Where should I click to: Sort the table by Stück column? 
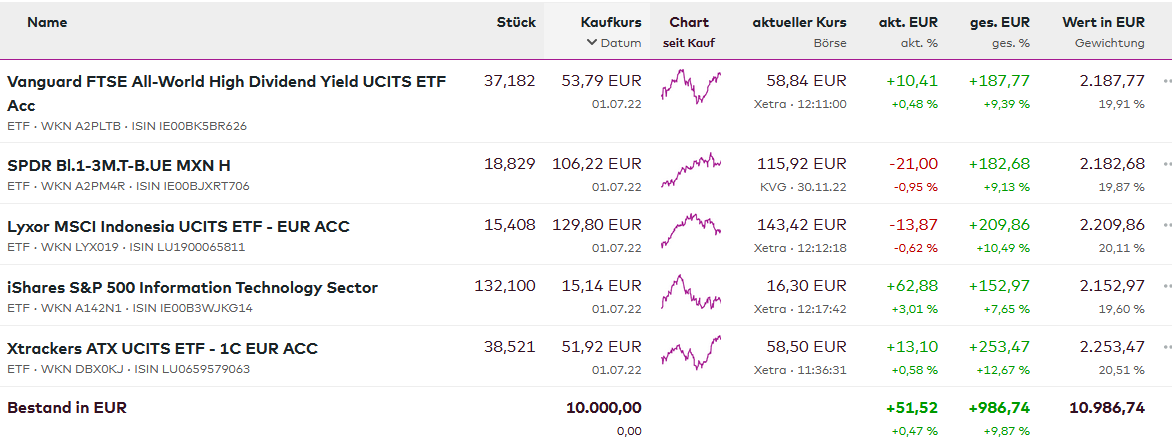[x=516, y=22]
